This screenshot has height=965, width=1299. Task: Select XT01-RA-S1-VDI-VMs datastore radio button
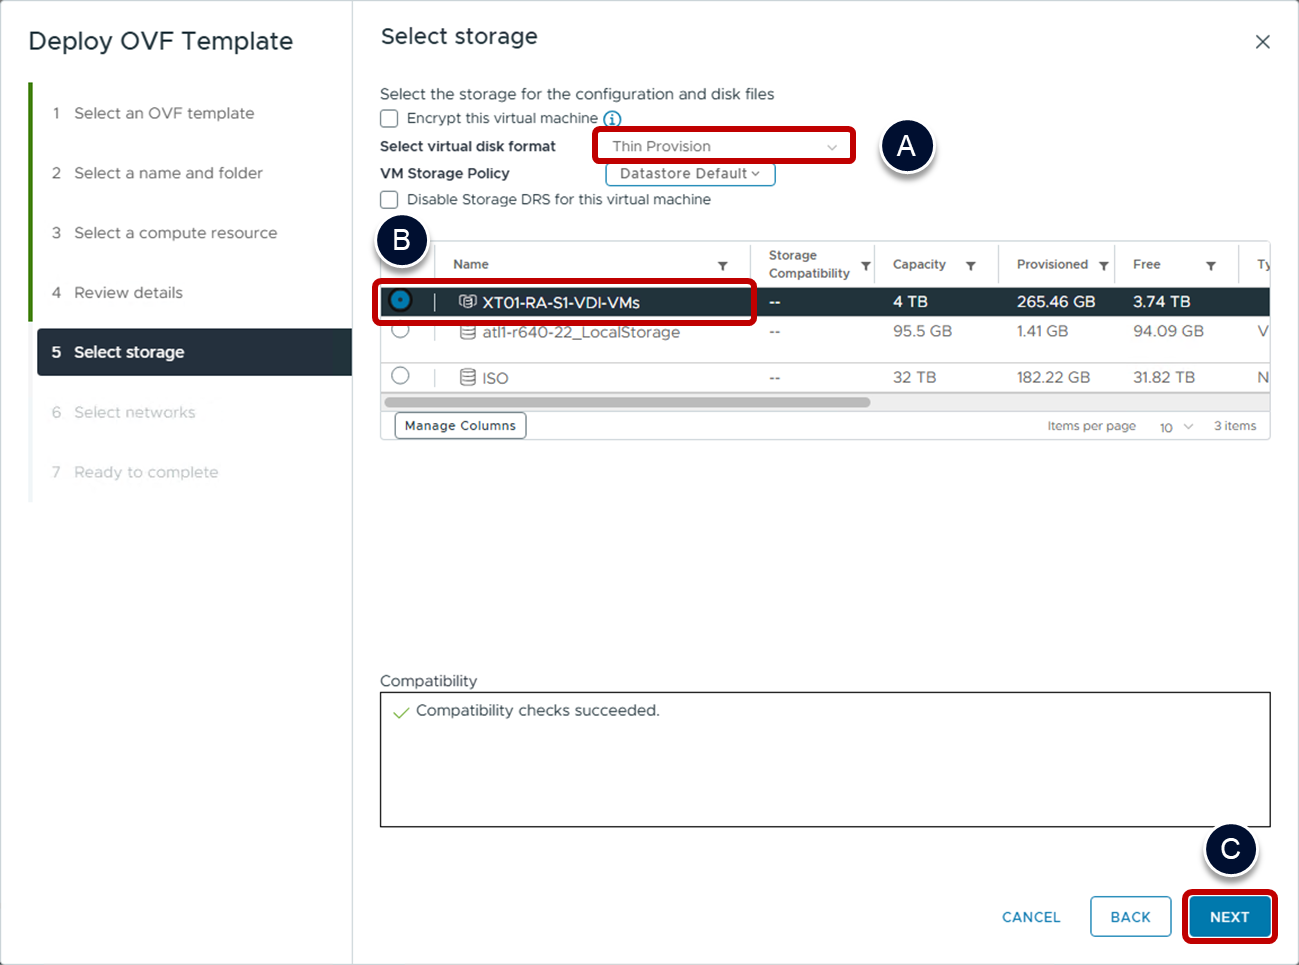point(401,300)
